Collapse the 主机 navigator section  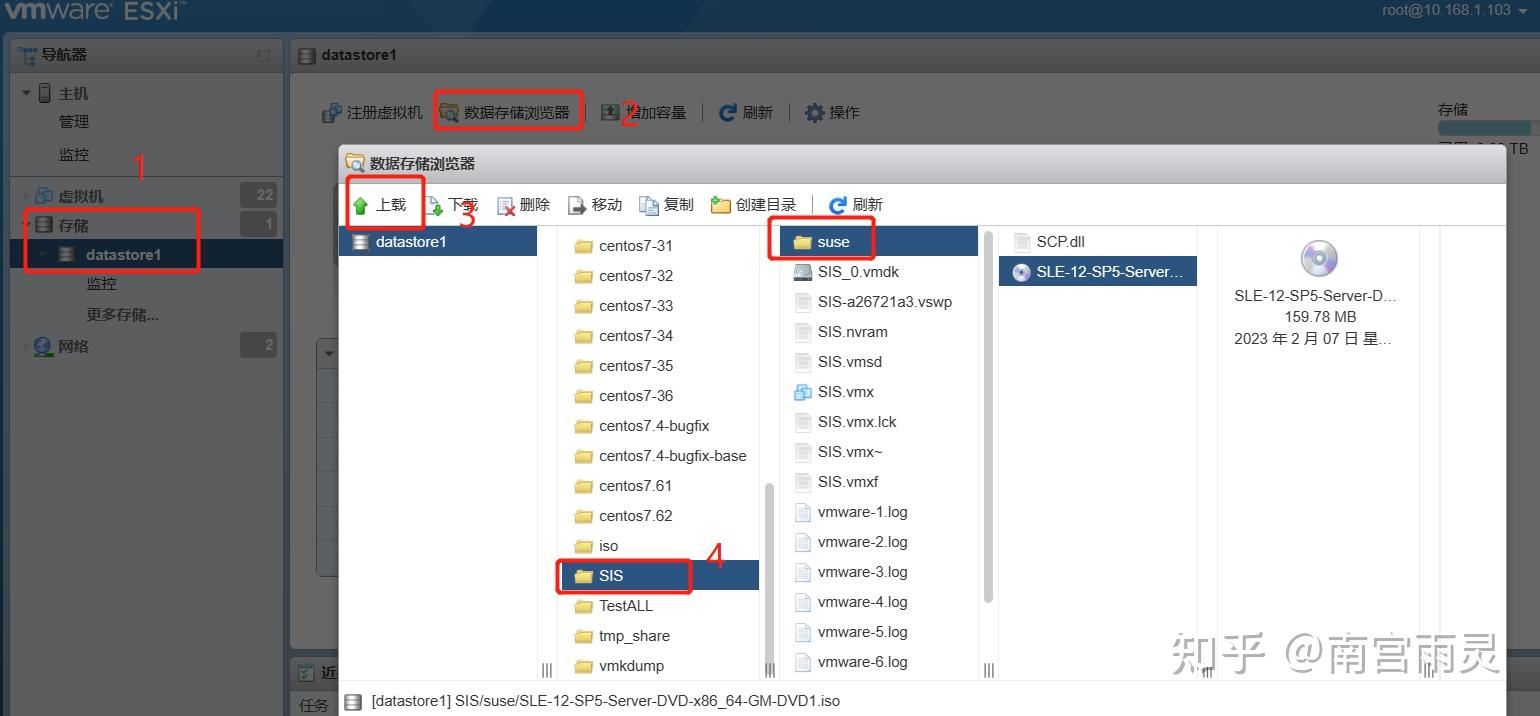(27, 92)
